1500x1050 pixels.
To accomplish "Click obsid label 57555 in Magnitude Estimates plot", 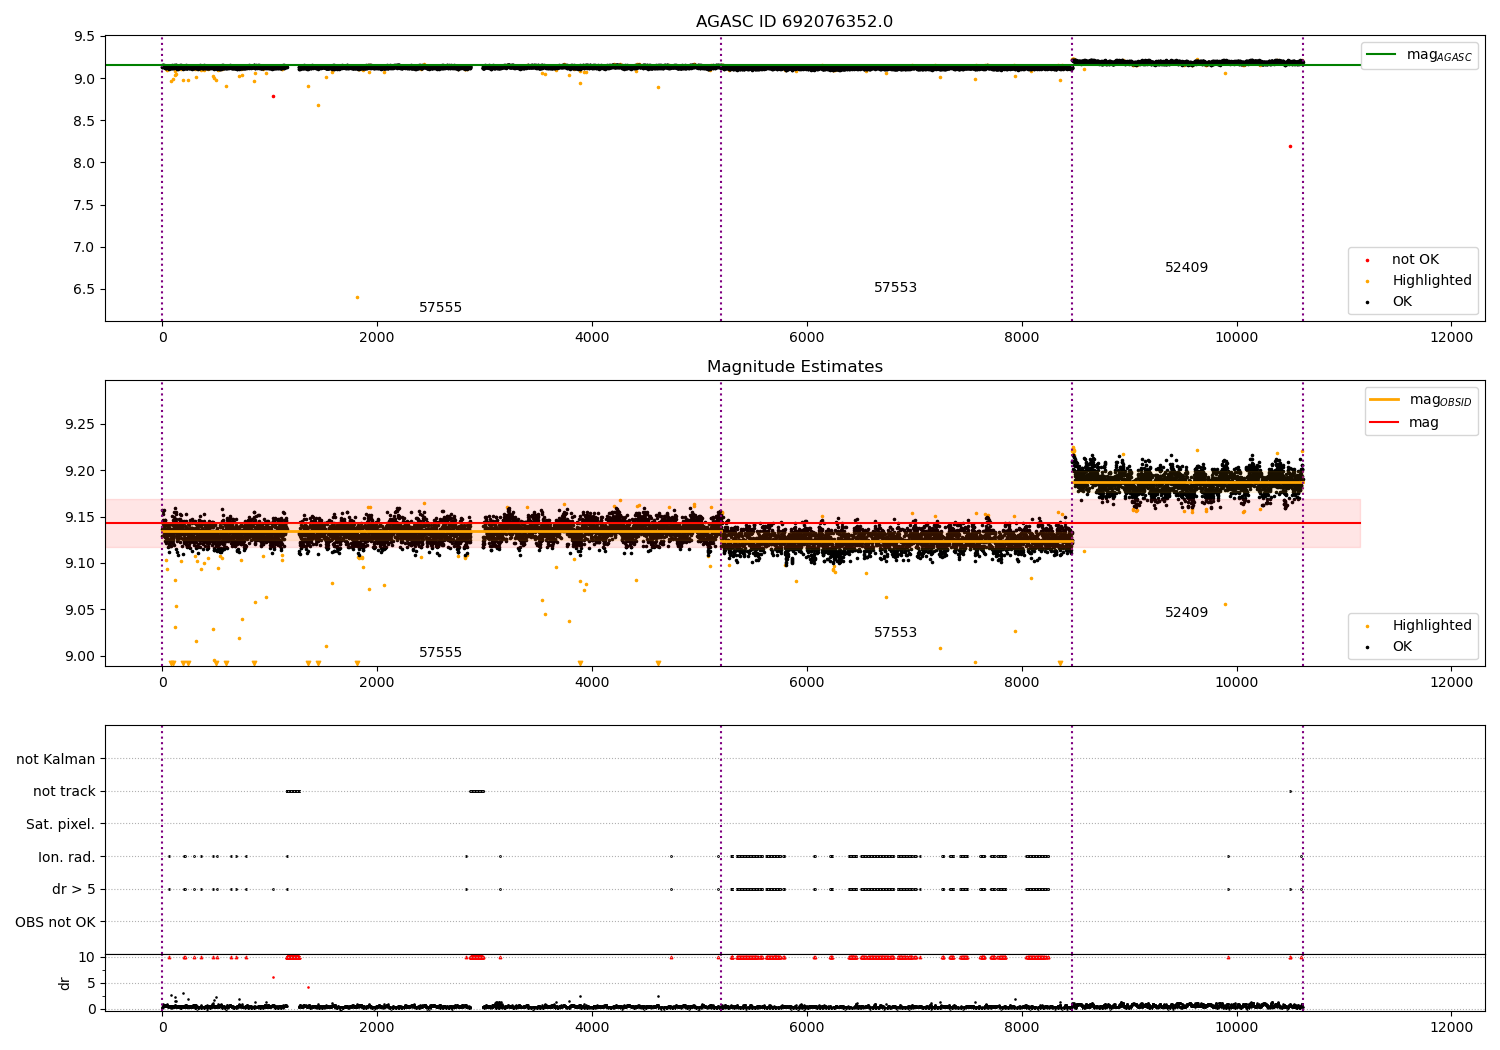I will (440, 653).
